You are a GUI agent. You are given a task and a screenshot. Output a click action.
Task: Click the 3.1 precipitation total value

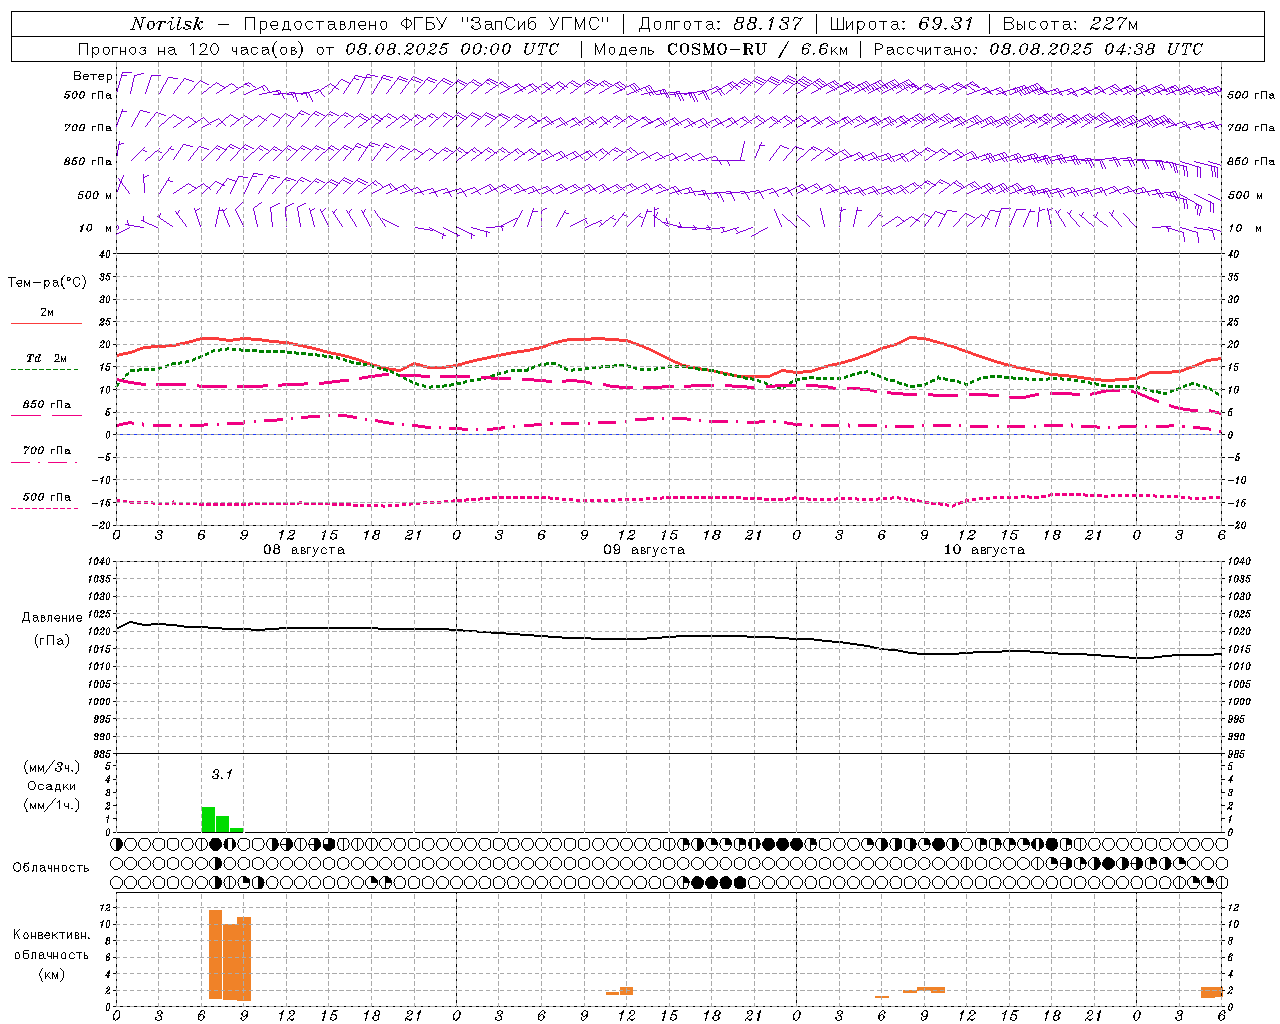tap(221, 774)
